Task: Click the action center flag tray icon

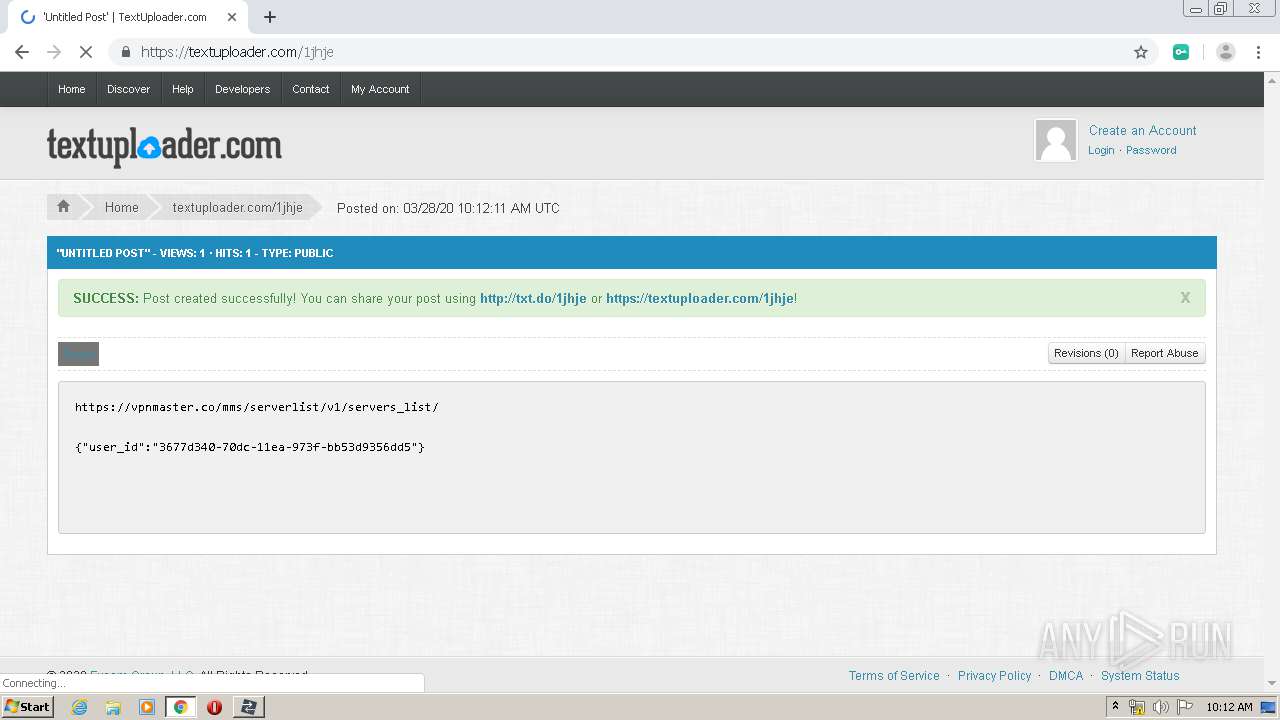Action: coord(1184,707)
